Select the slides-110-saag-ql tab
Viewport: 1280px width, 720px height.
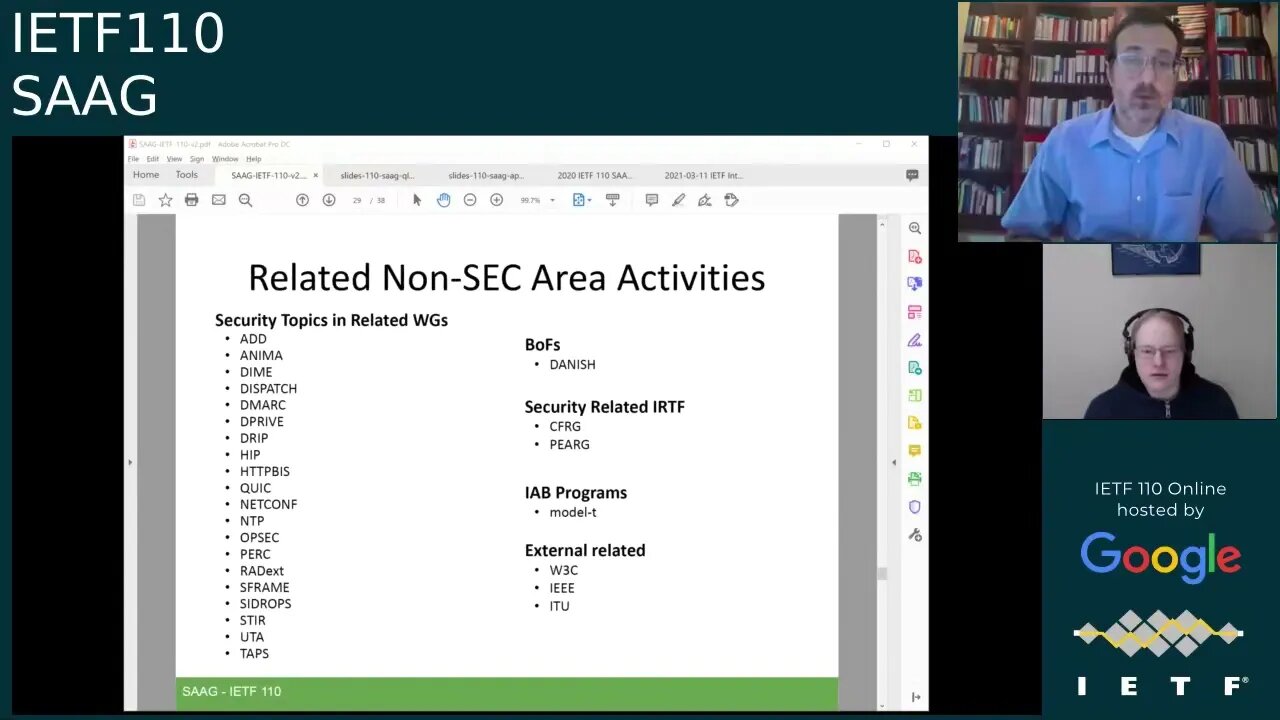377,175
